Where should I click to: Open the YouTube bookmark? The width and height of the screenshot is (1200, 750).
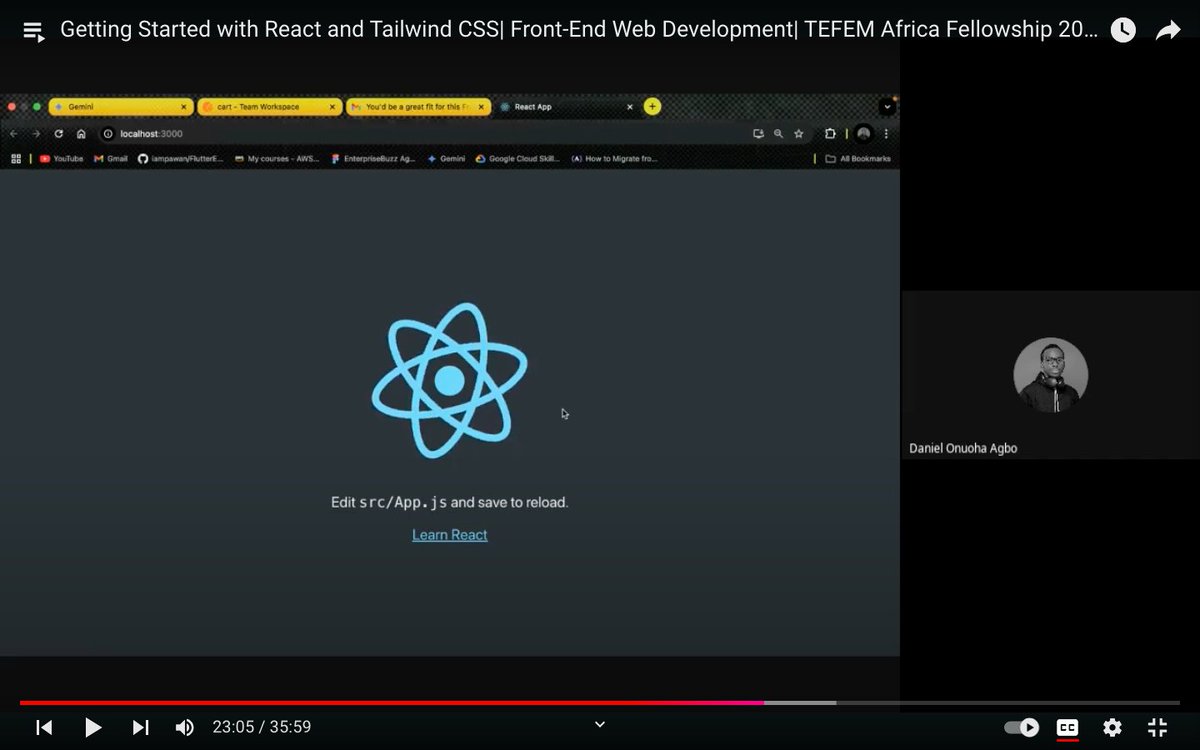(61, 158)
